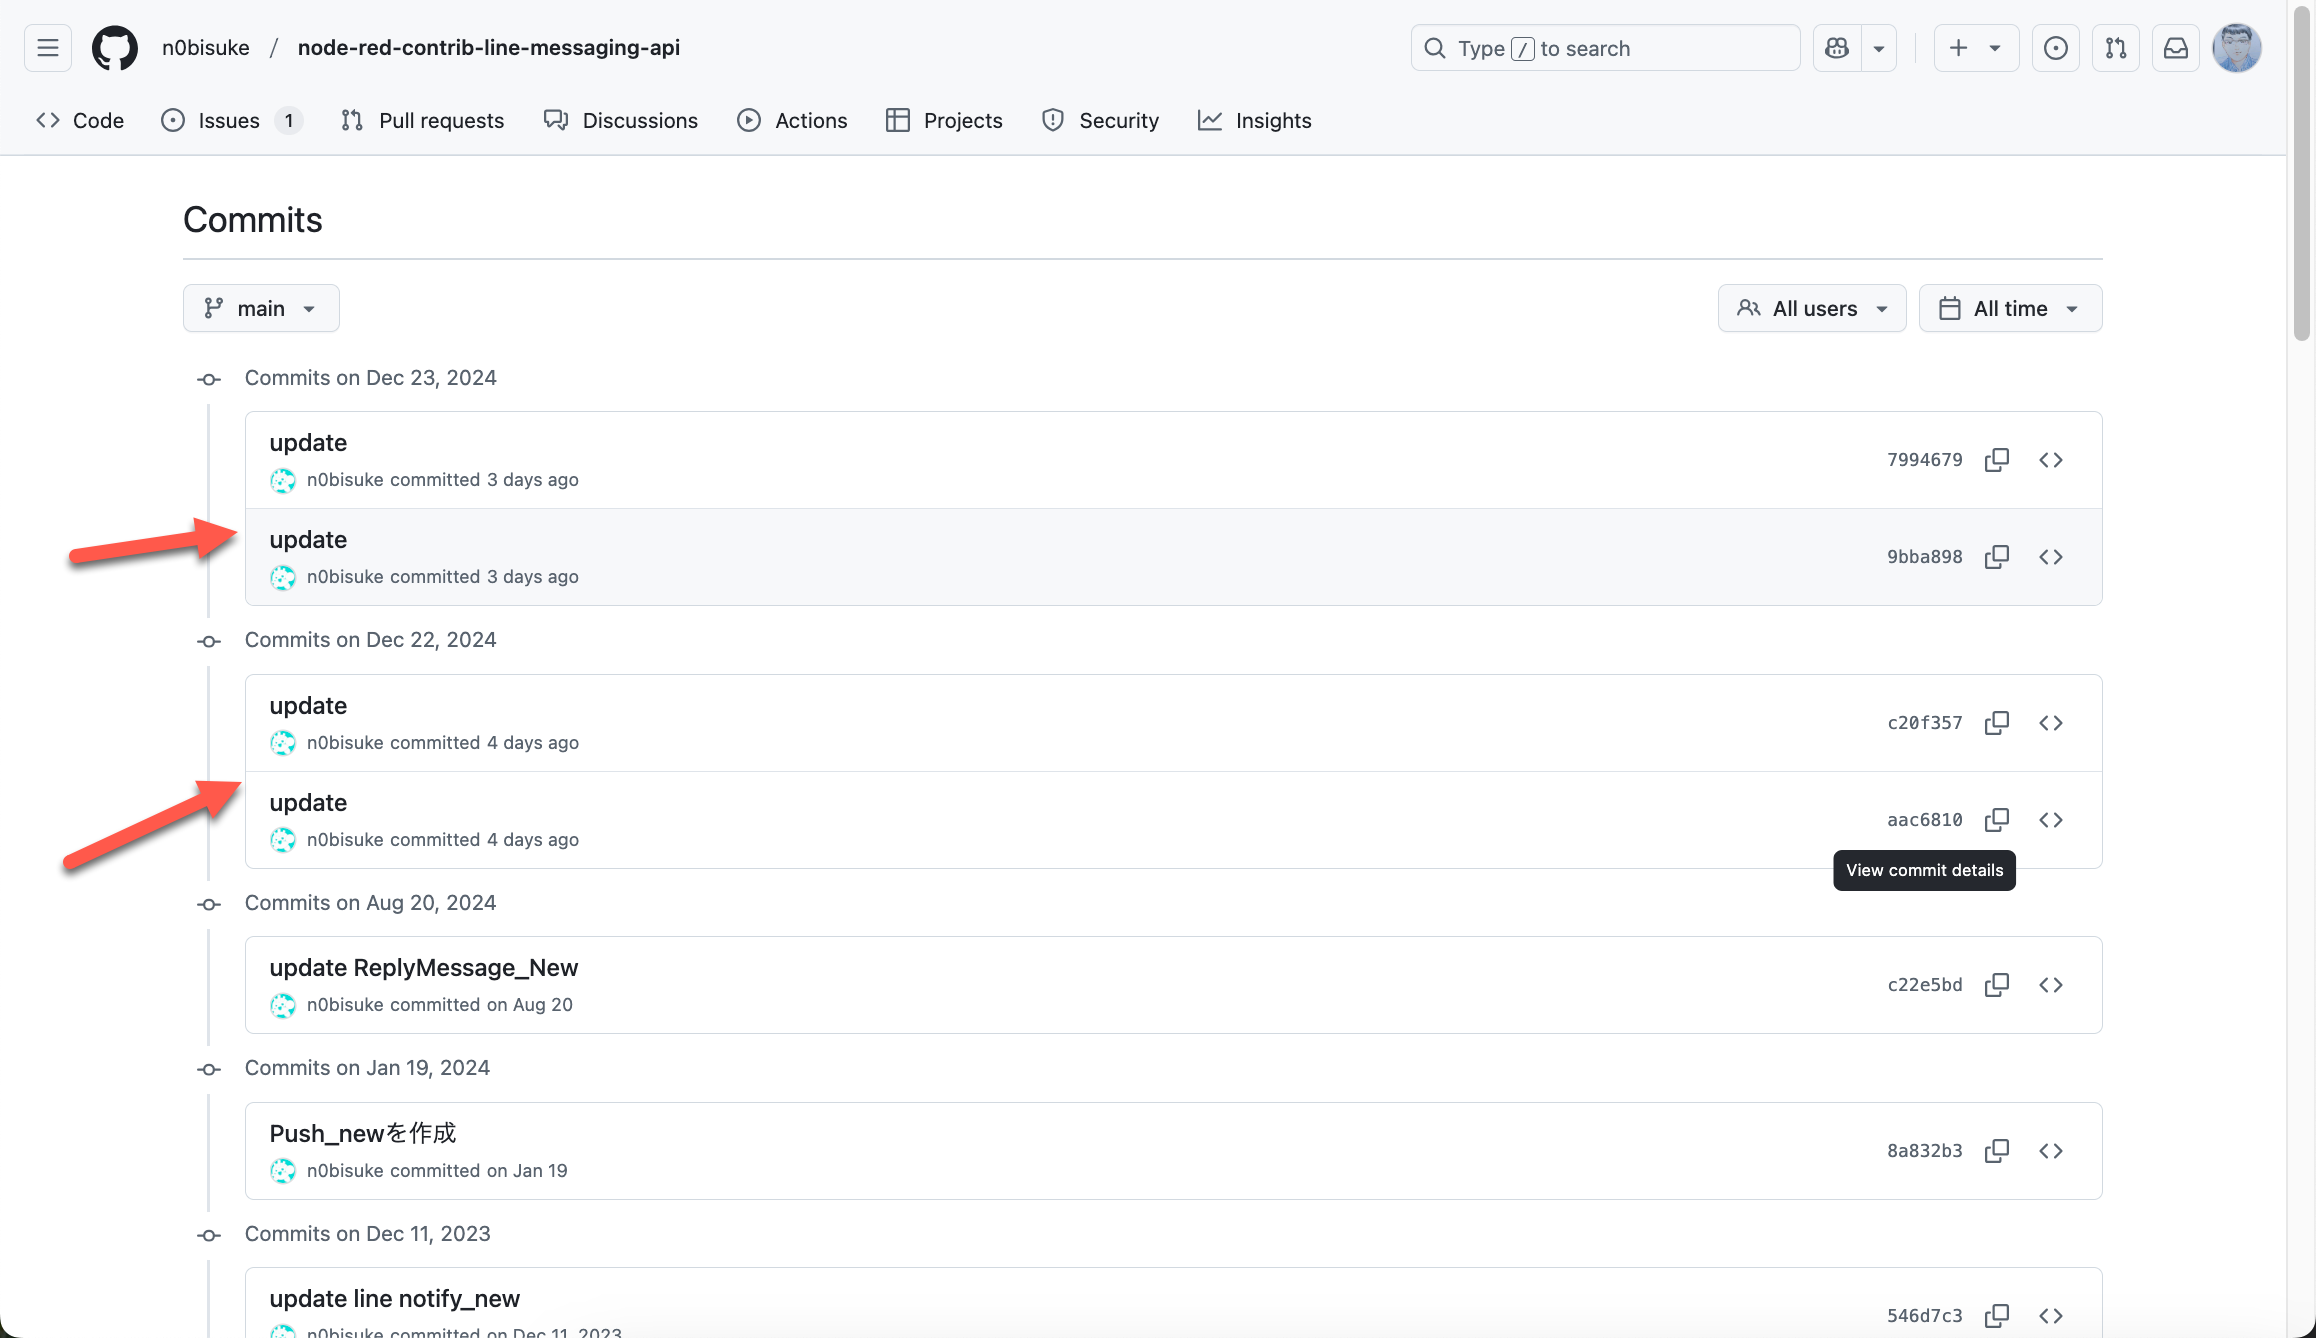Expand the All time date filter
This screenshot has height=1338, width=2316.
[2009, 308]
